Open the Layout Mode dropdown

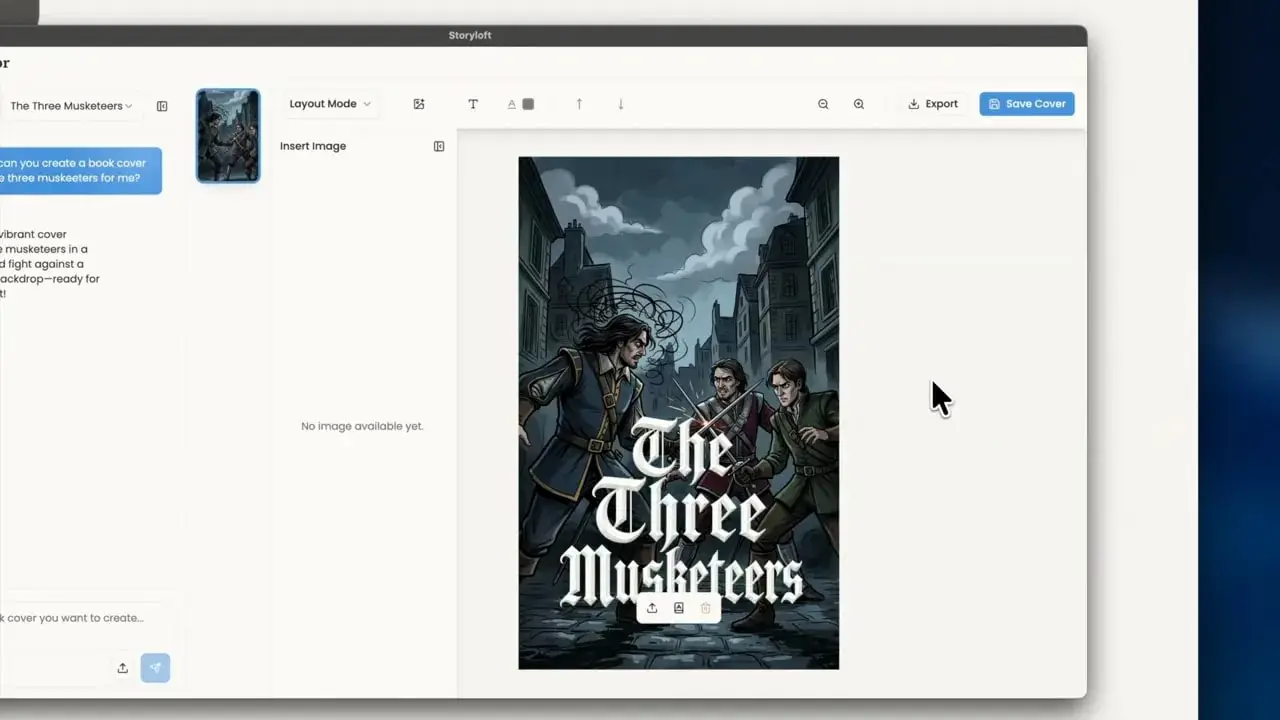(330, 104)
